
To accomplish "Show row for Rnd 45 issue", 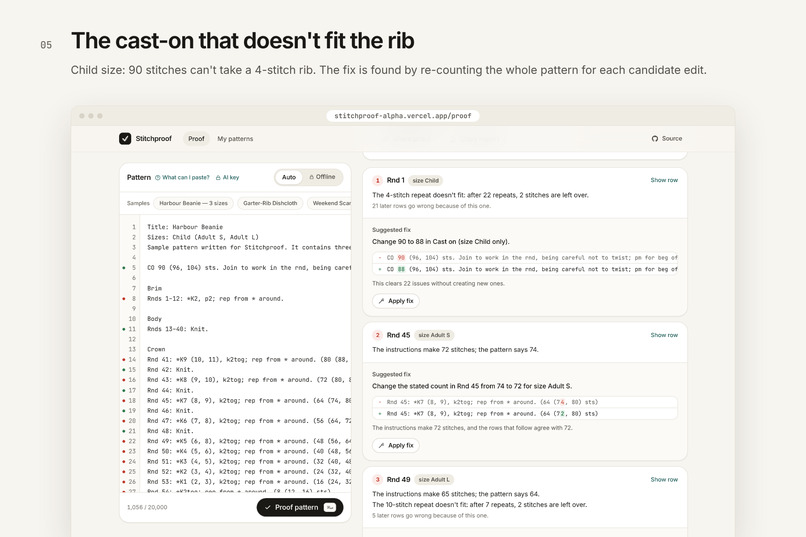I will click(x=664, y=335).
